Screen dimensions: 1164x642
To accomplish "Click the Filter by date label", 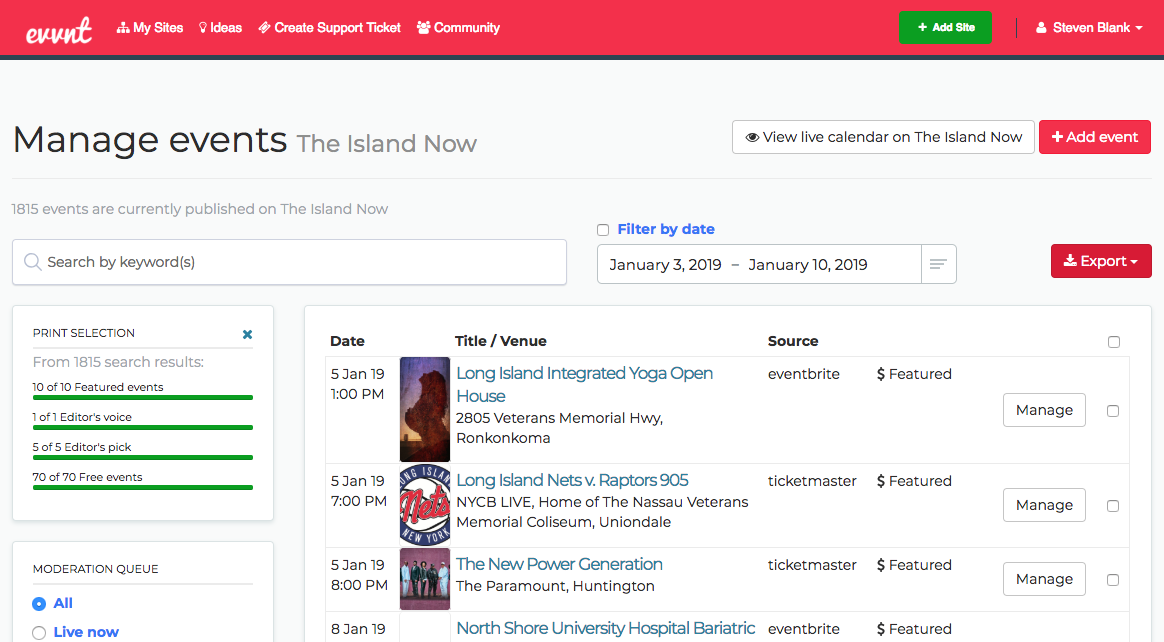I will click(x=666, y=229).
